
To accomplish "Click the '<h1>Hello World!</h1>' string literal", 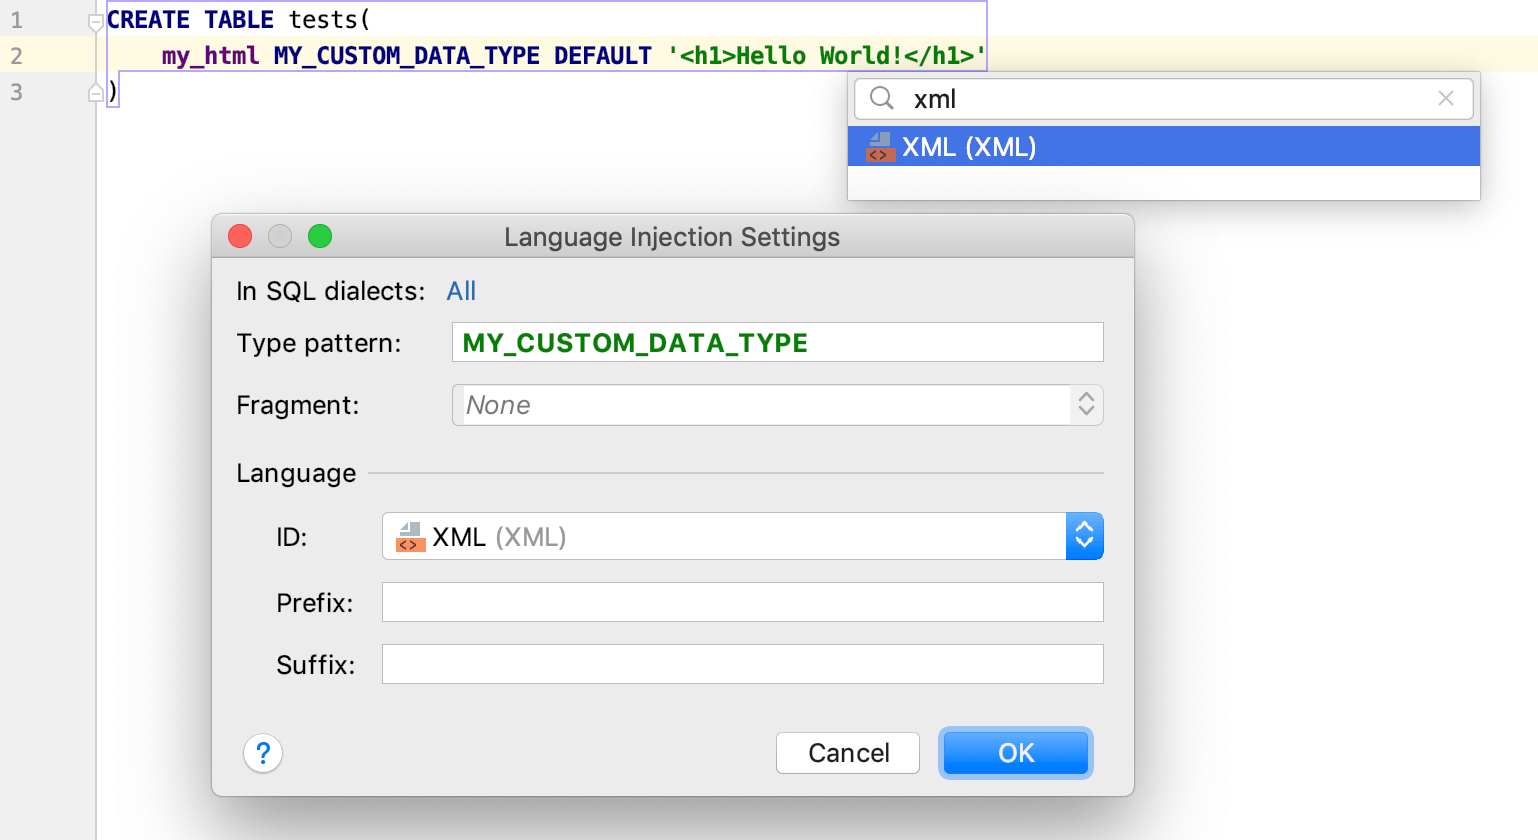I will tap(827, 56).
